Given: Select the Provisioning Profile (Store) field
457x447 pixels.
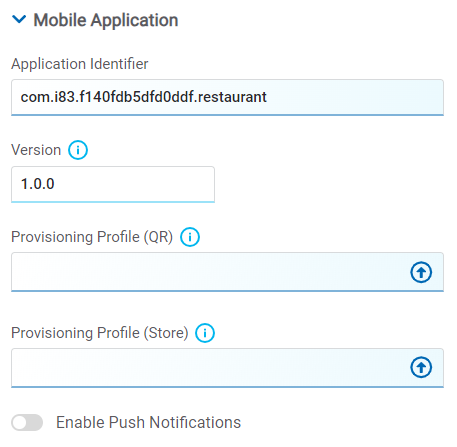Looking at the screenshot, I should pos(227,368).
